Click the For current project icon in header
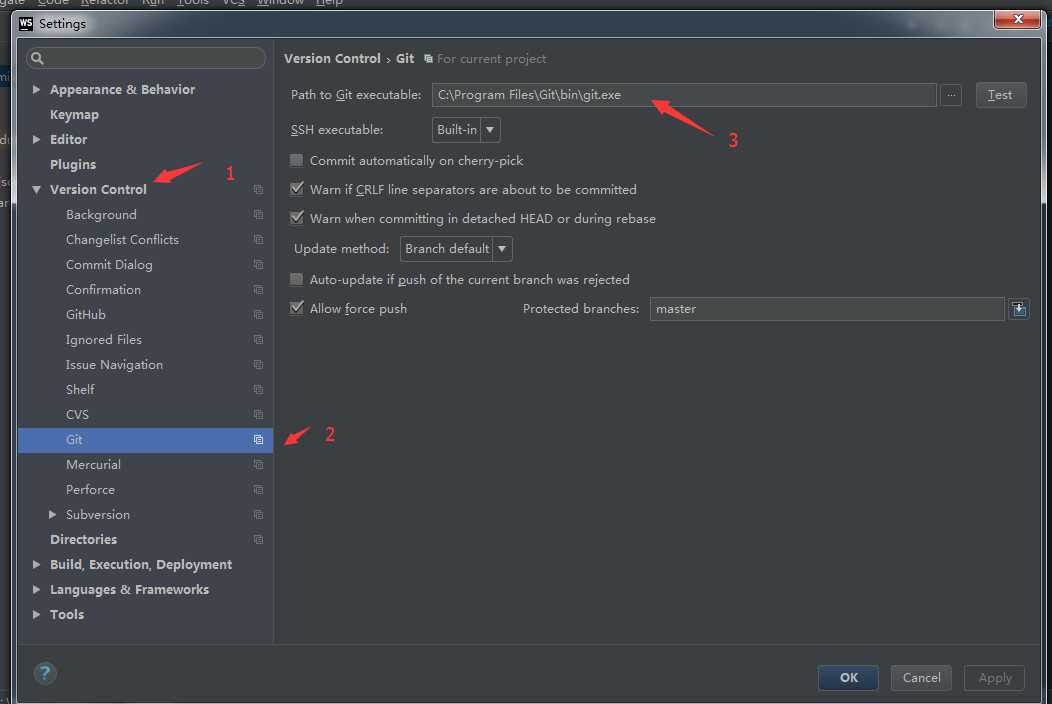Screen dimensions: 1052x704 (x=428, y=59)
